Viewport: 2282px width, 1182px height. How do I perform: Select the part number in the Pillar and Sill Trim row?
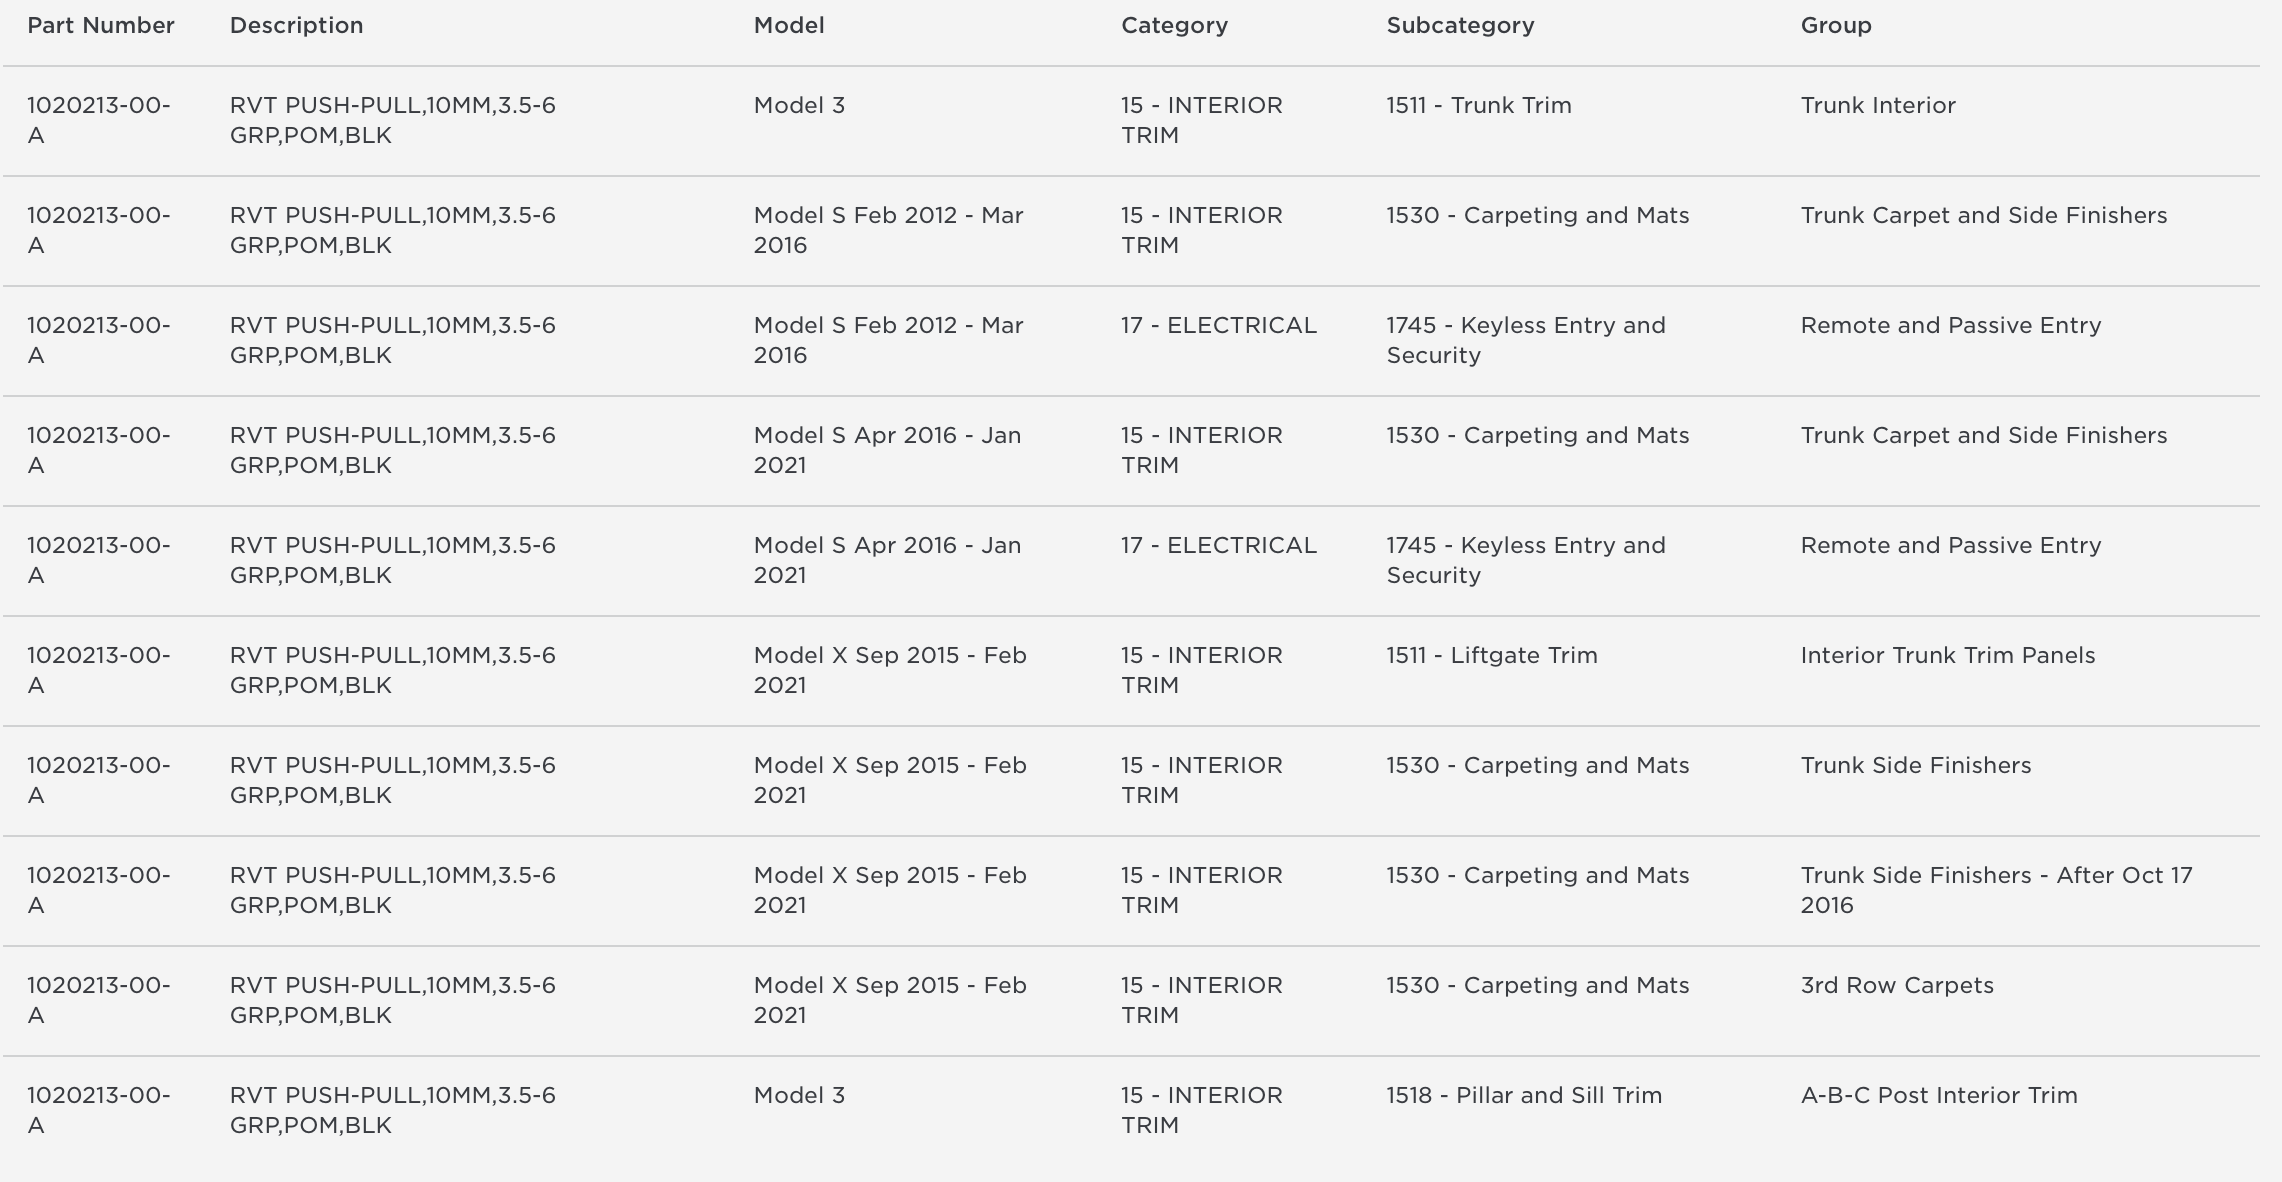coord(98,1111)
